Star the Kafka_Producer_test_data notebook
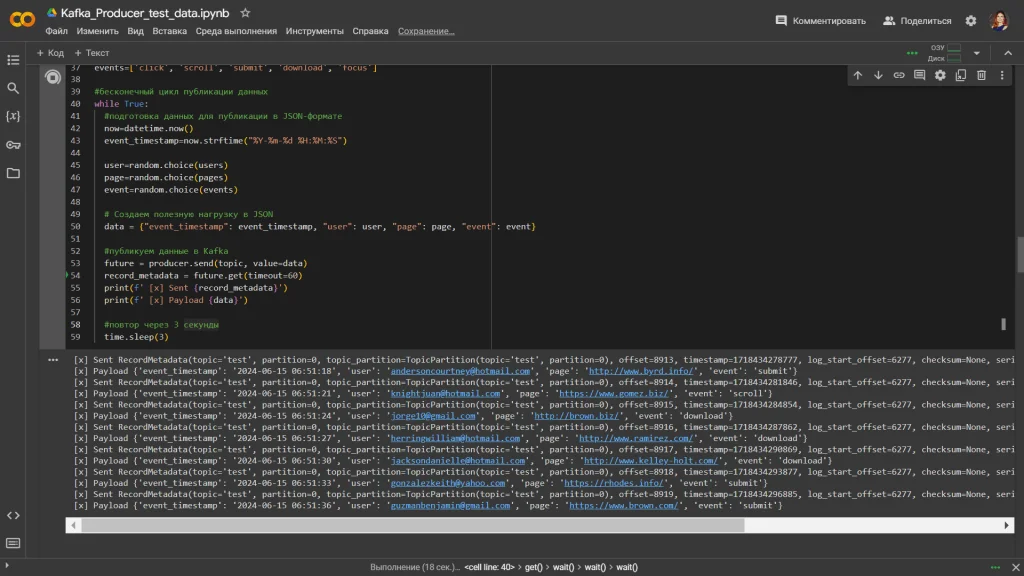 click(245, 13)
